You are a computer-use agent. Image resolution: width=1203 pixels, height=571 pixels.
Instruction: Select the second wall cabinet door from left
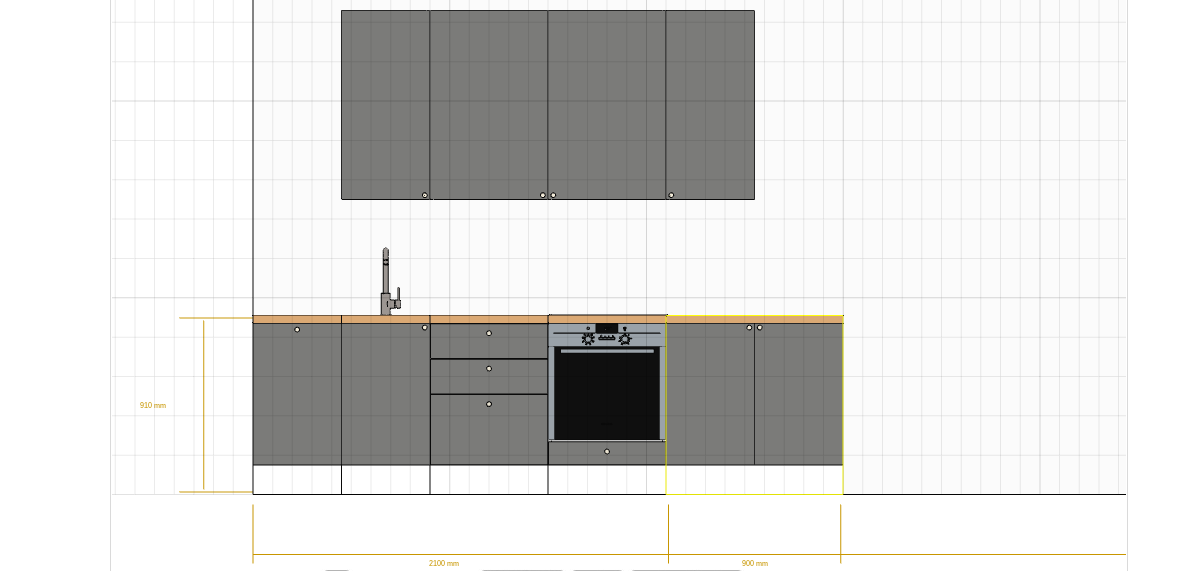point(489,105)
